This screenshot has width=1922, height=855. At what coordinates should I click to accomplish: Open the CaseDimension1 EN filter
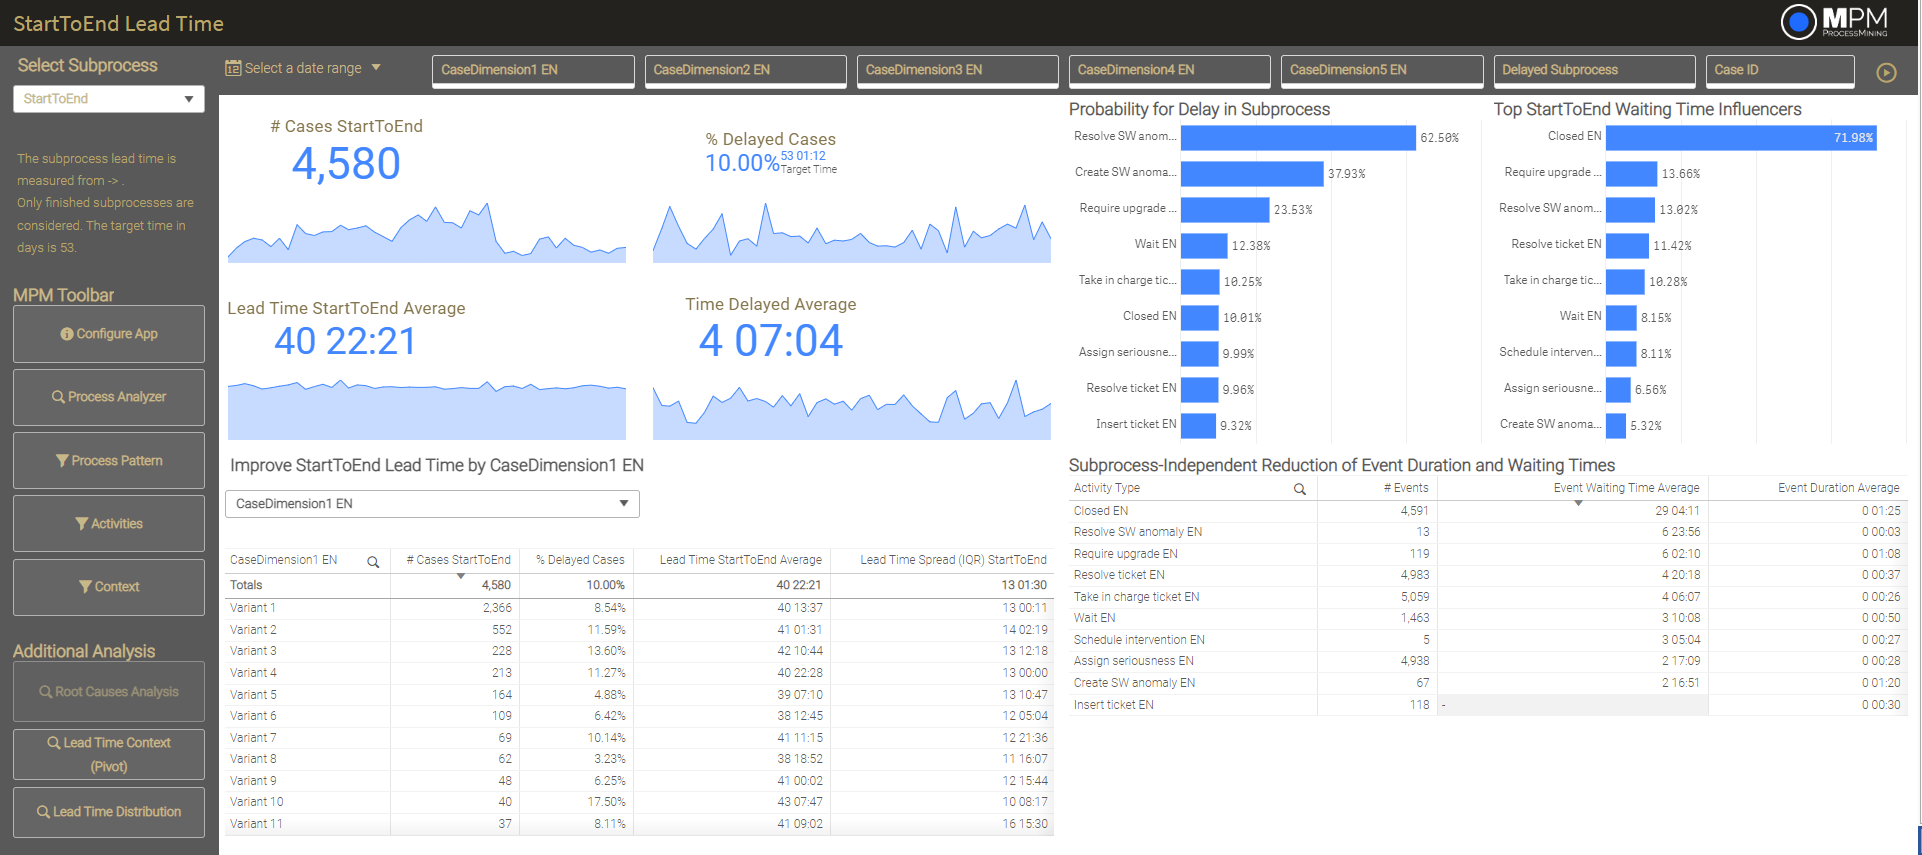tap(533, 70)
